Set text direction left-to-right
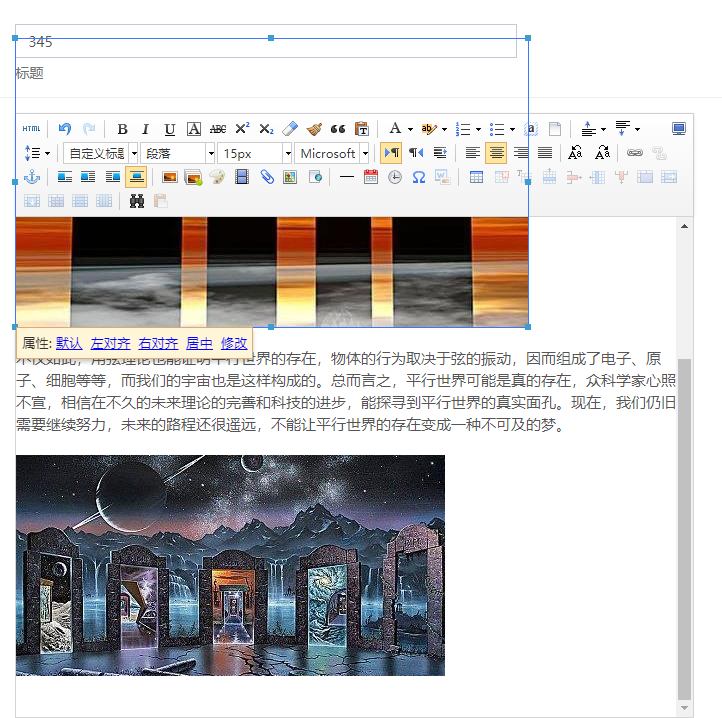Viewport: 722px width, 718px height. point(391,153)
